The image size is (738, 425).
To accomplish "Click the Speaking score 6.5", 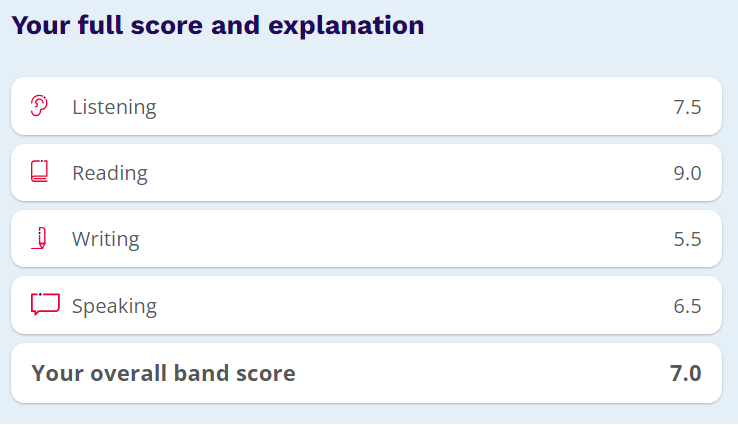I will [687, 306].
